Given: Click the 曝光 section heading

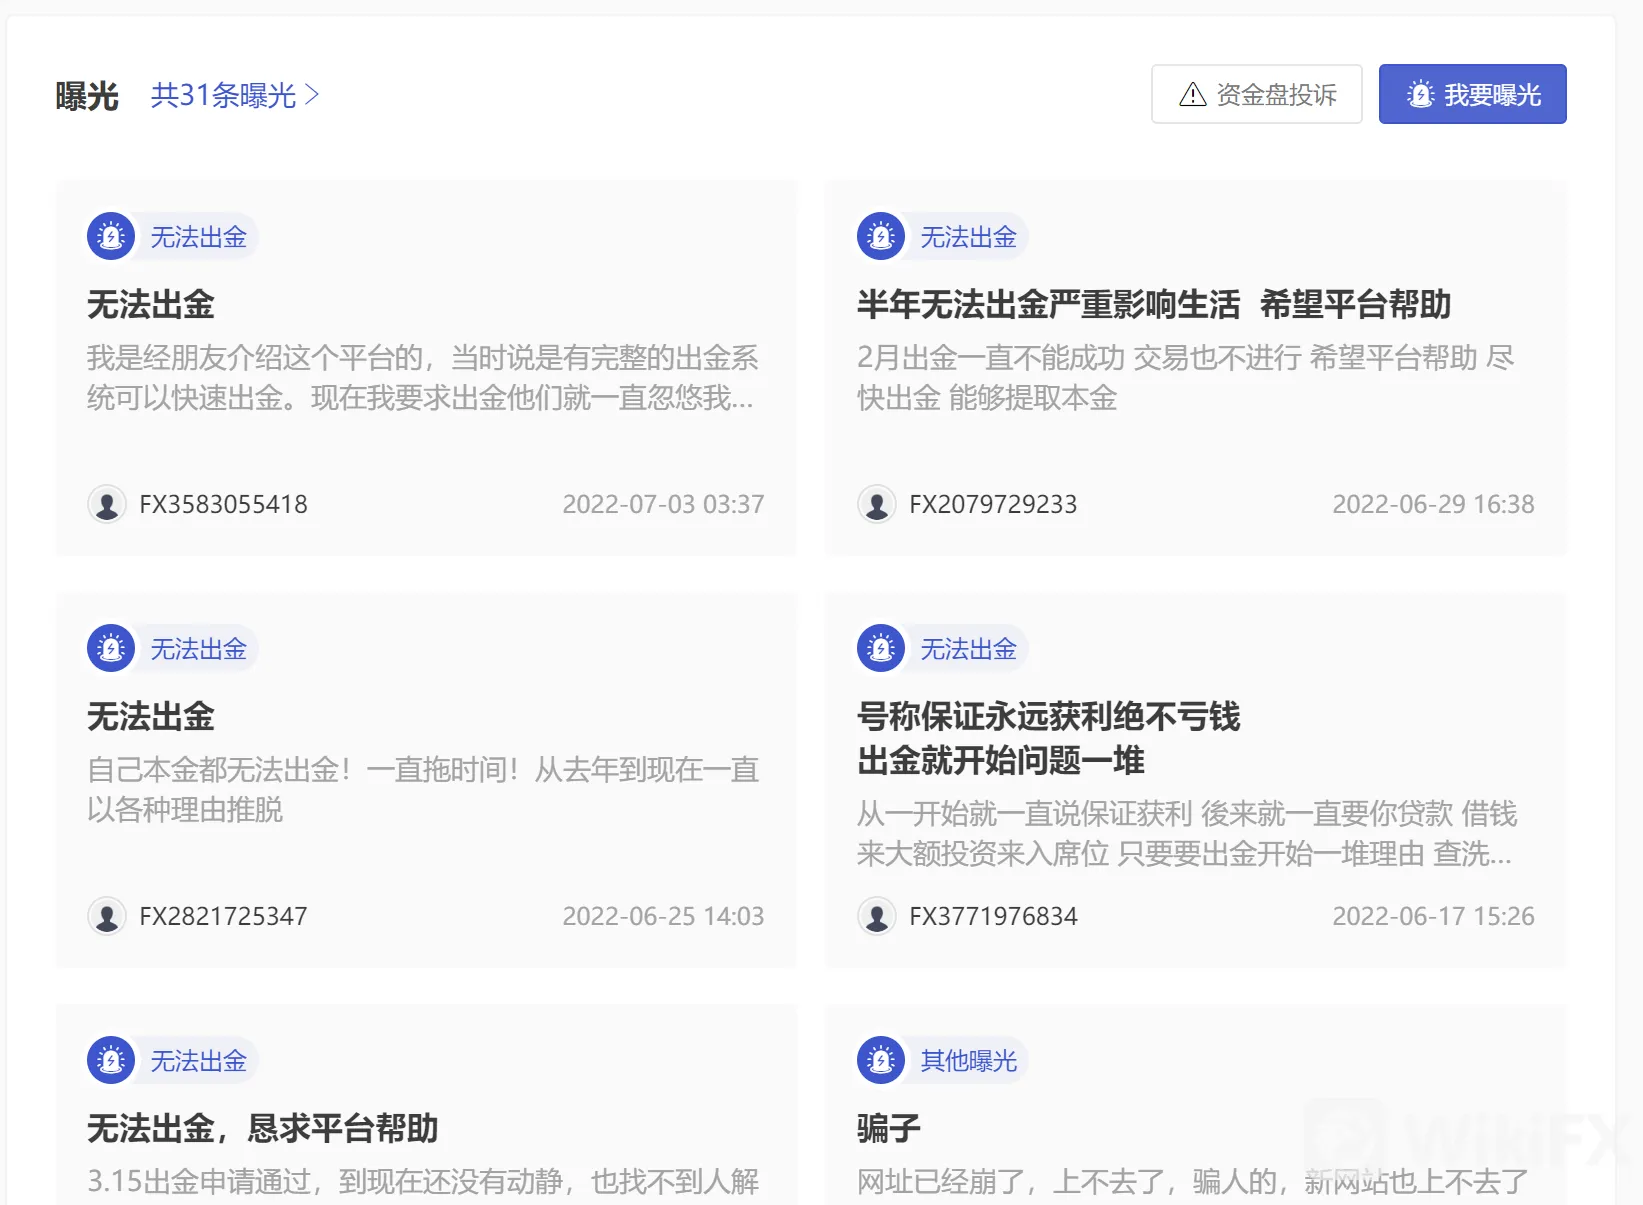Looking at the screenshot, I should click(x=87, y=96).
